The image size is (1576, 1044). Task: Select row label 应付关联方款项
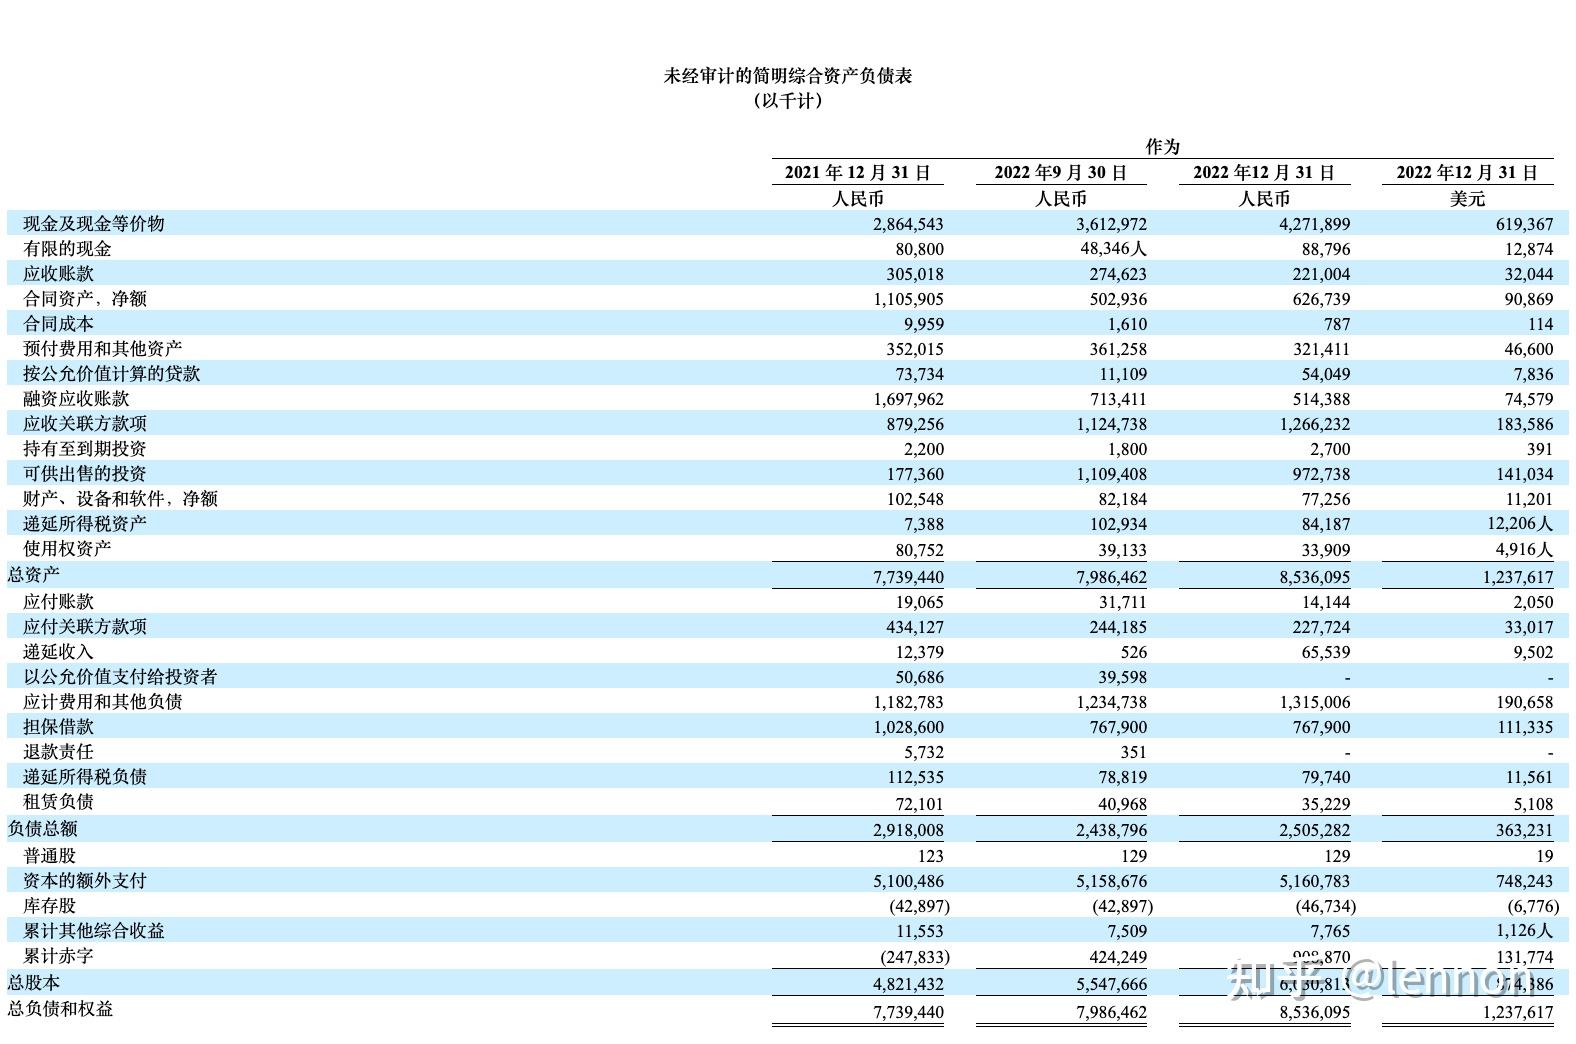coord(85,626)
